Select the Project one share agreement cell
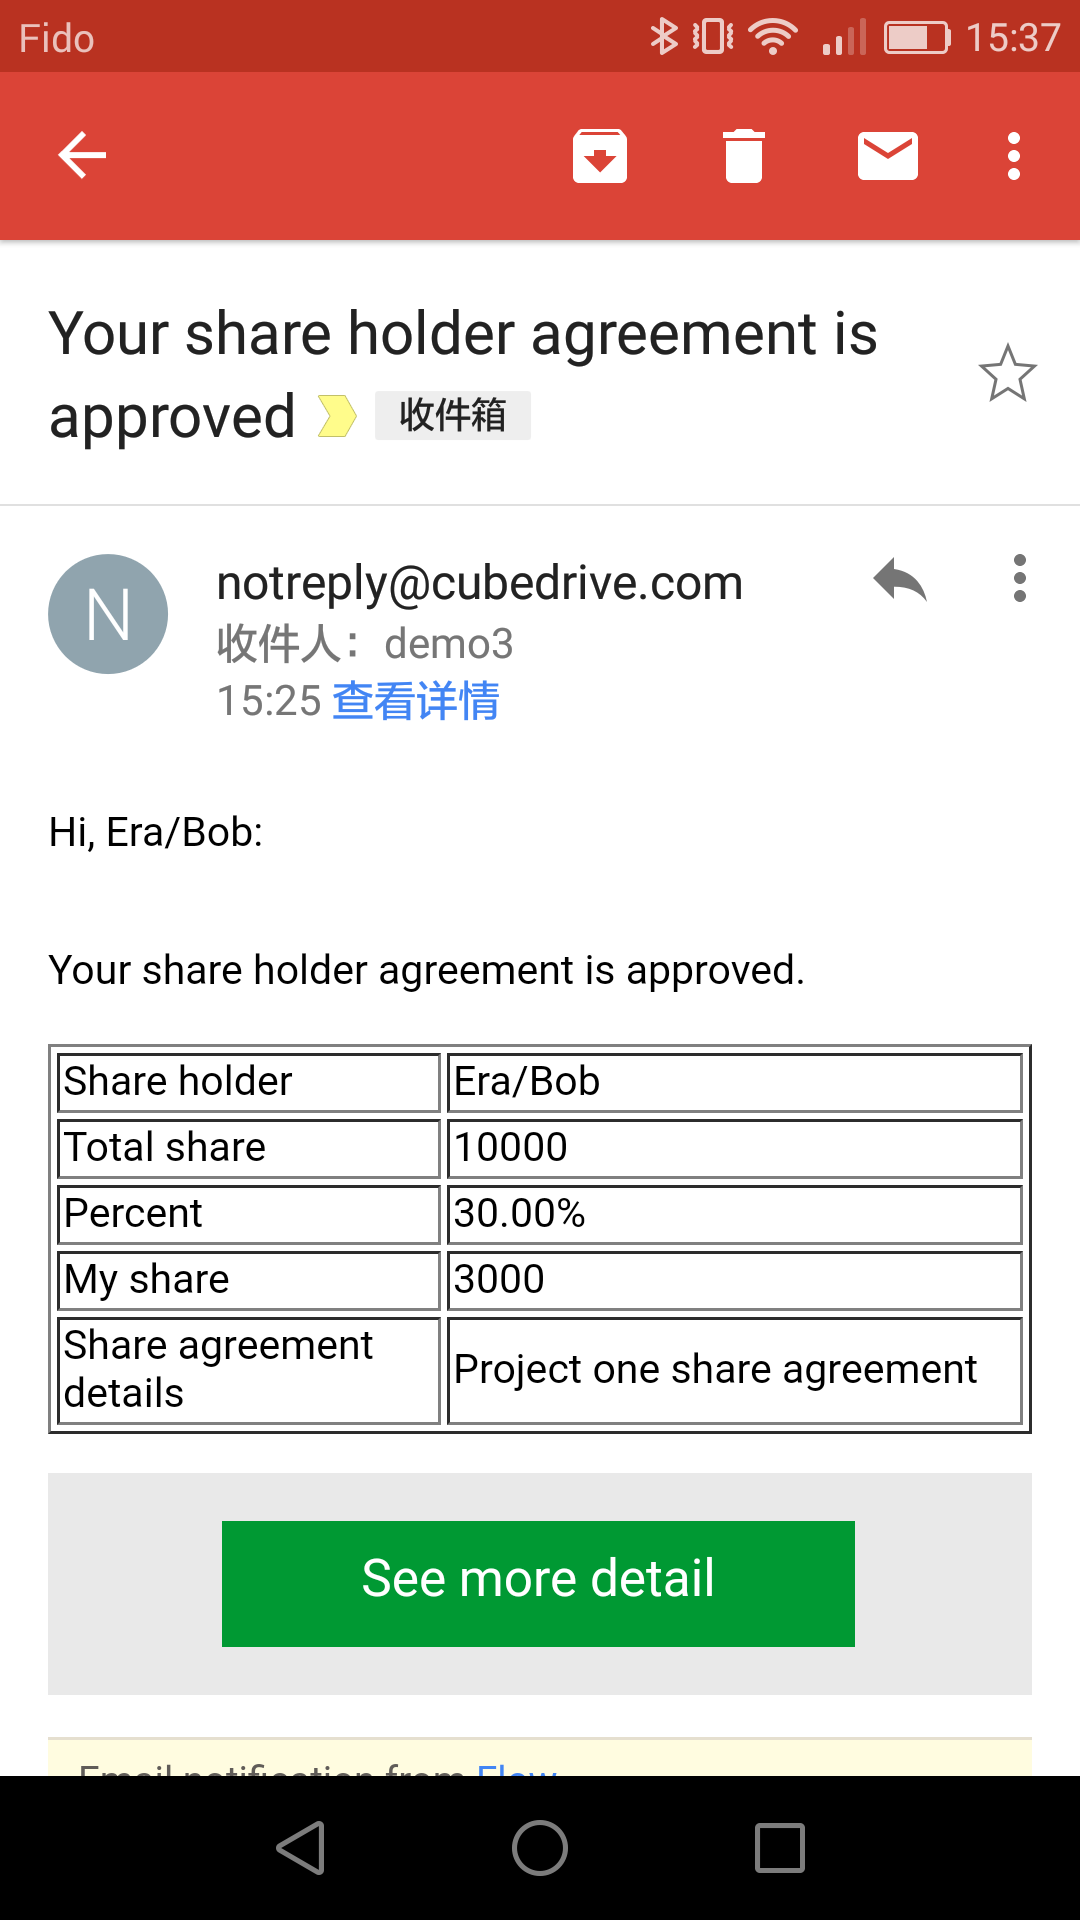Screen dimensions: 1080x1920 (735, 1371)
